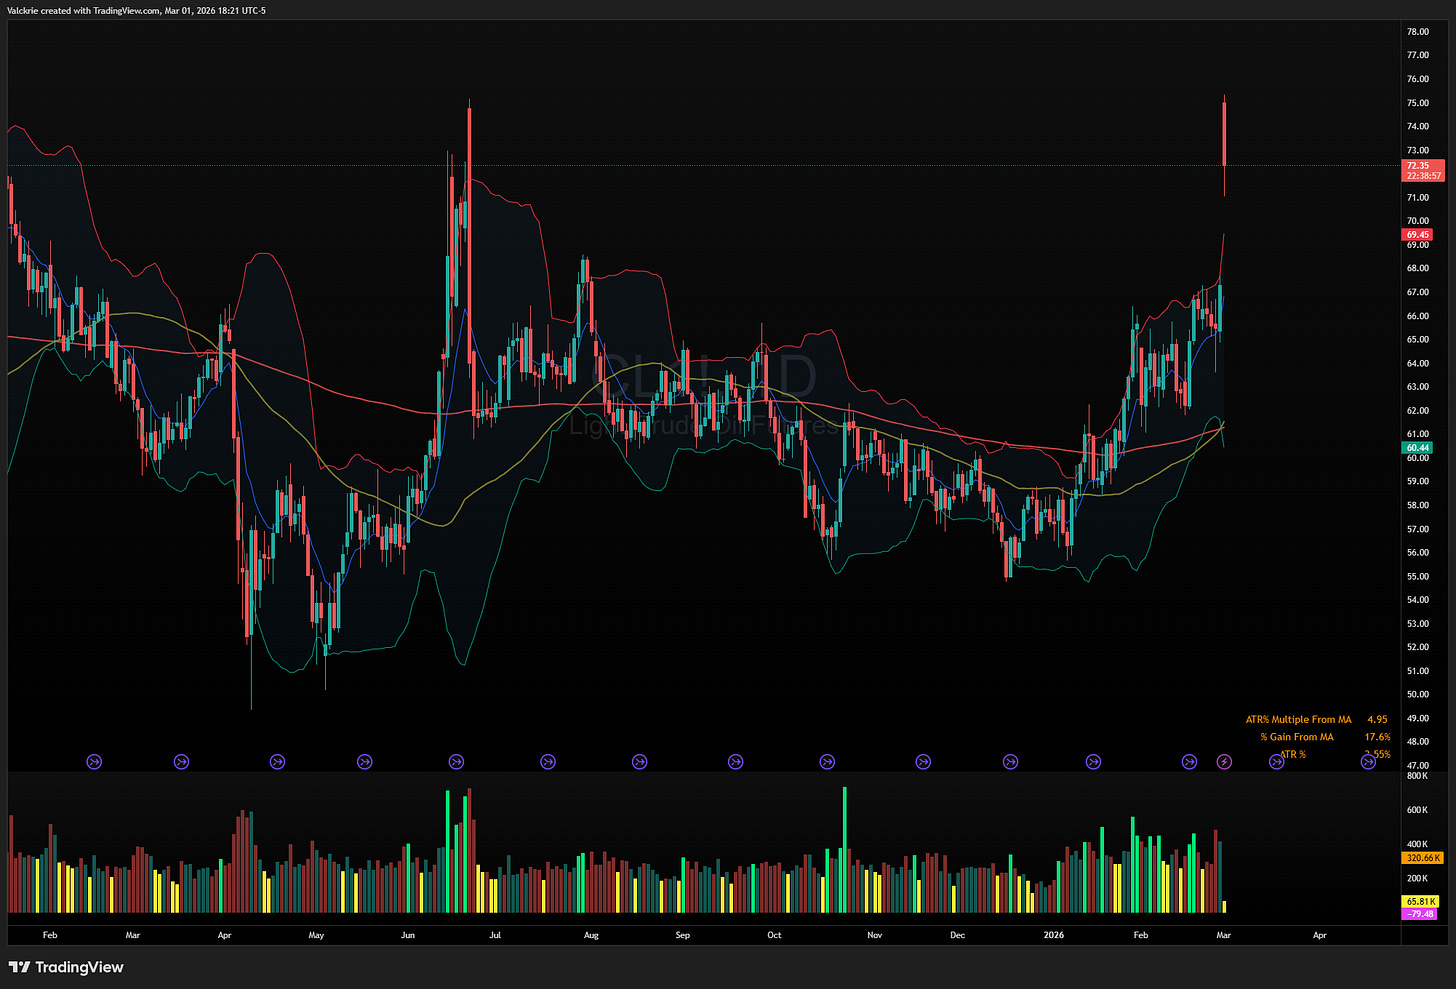Screen dimensions: 1456x989
Task: Select the 17.6% gain value
Action: (x=1377, y=737)
